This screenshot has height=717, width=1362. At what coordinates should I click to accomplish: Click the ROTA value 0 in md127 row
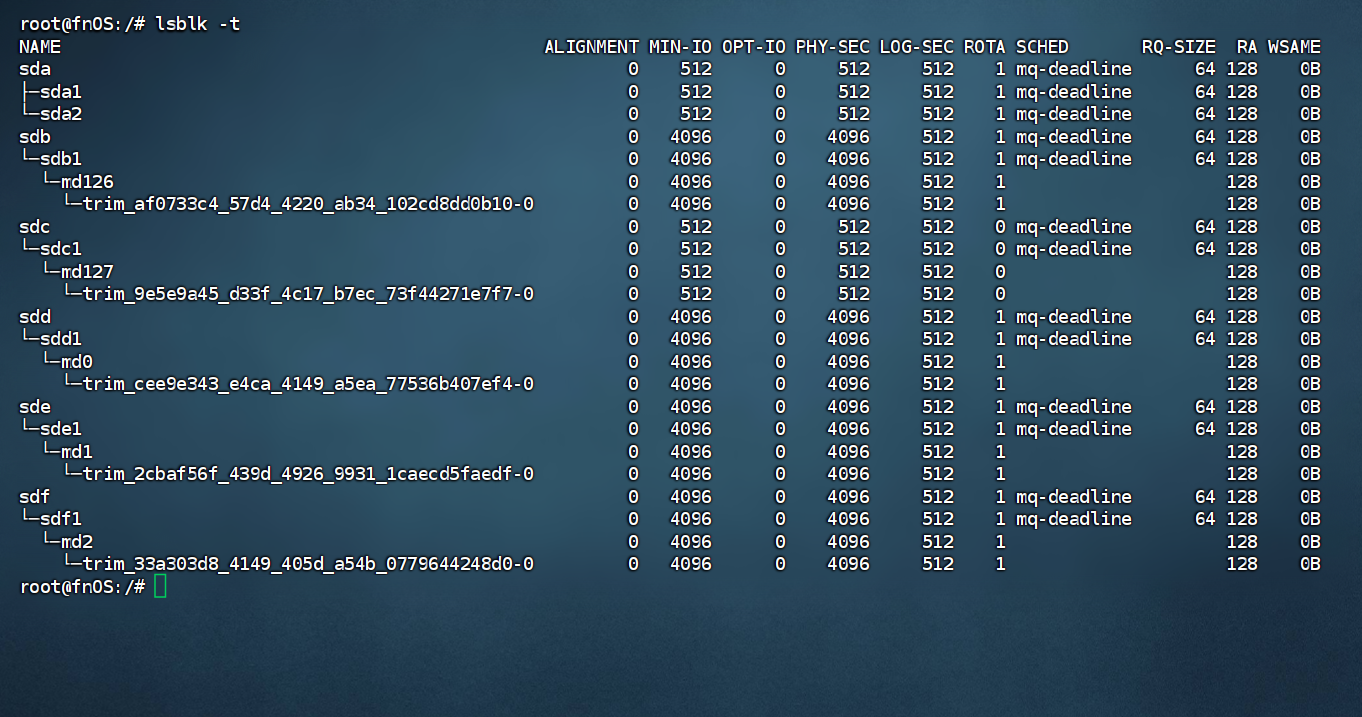[x=1000, y=272]
